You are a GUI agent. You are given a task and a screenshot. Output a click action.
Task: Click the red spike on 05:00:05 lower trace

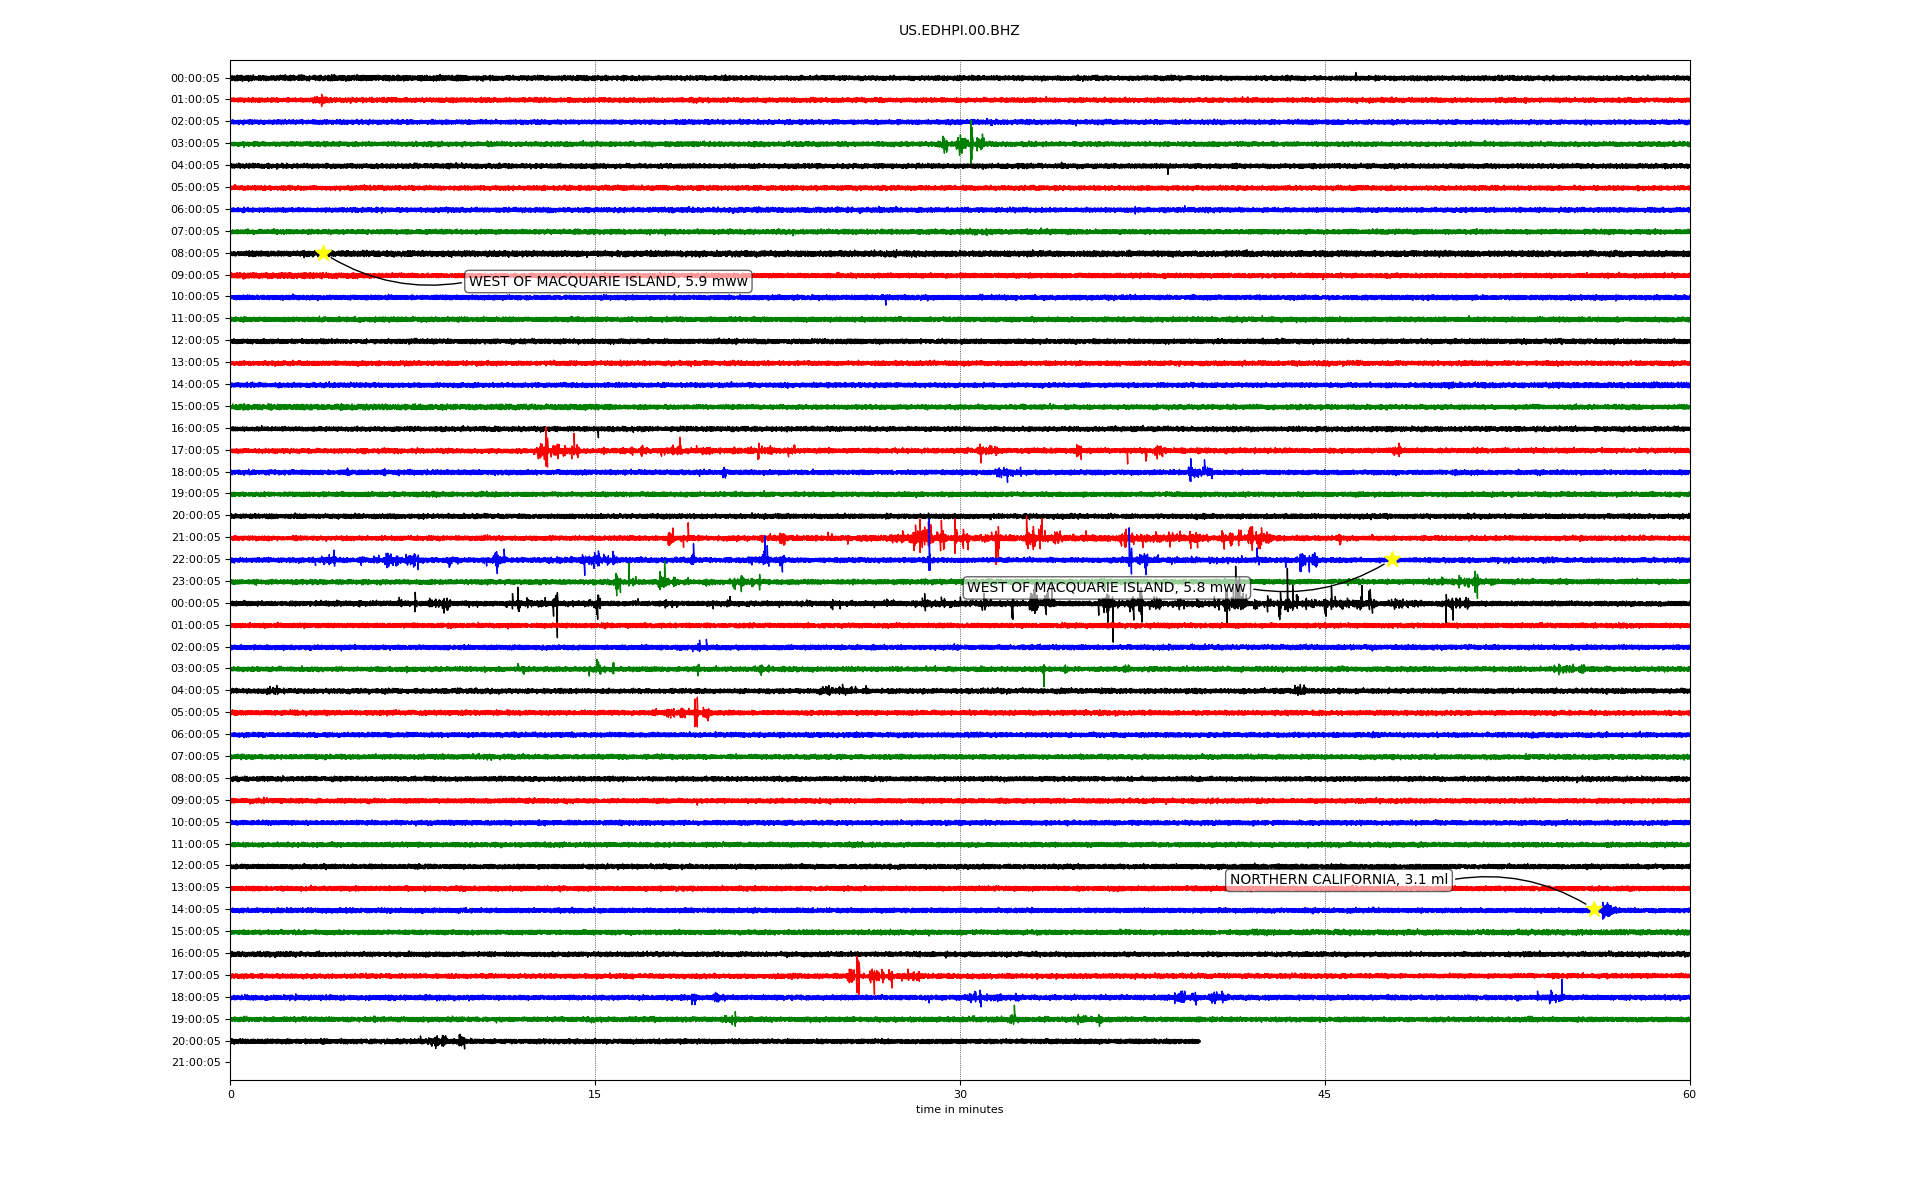coord(696,713)
